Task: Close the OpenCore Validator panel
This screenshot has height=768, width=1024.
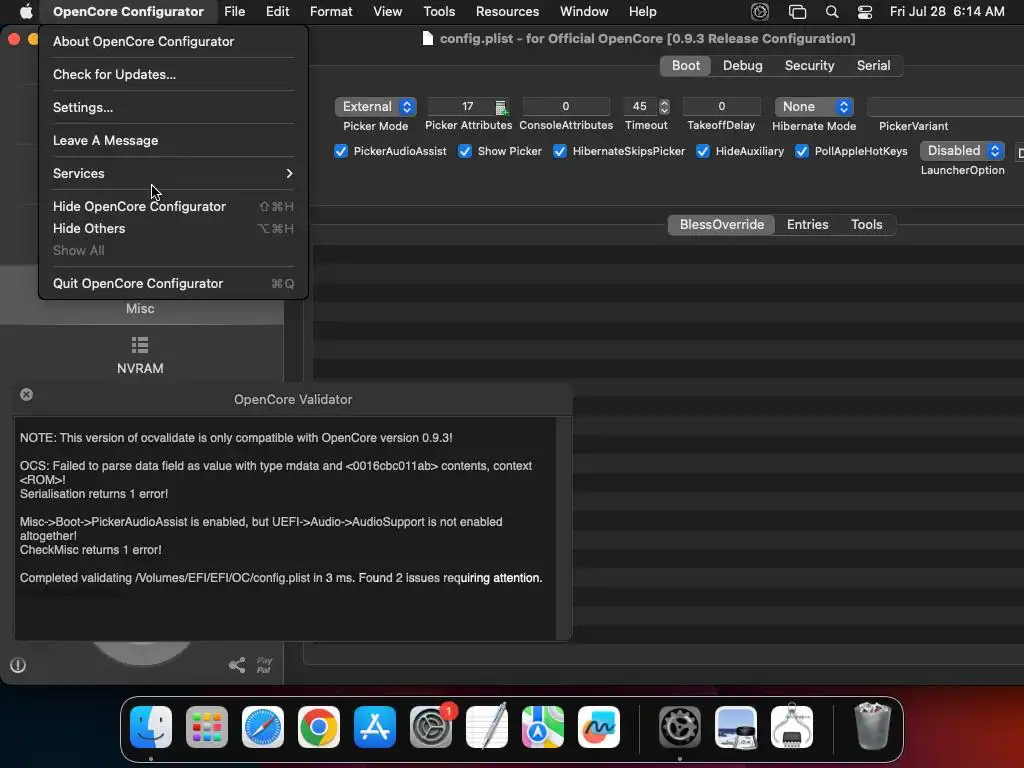Action: click(26, 394)
